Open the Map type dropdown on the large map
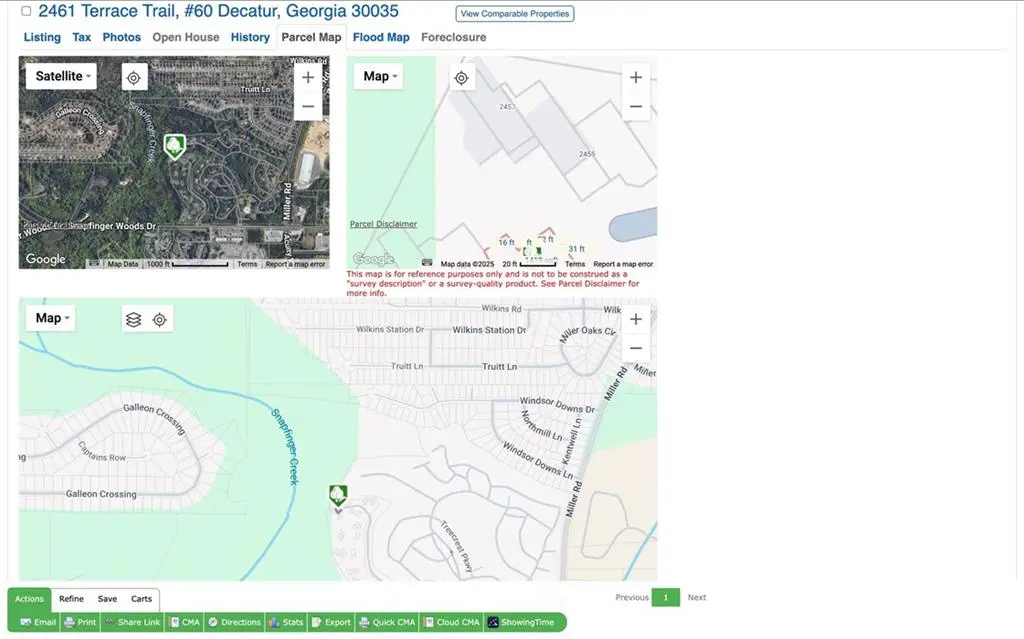 pyautogui.click(x=50, y=319)
